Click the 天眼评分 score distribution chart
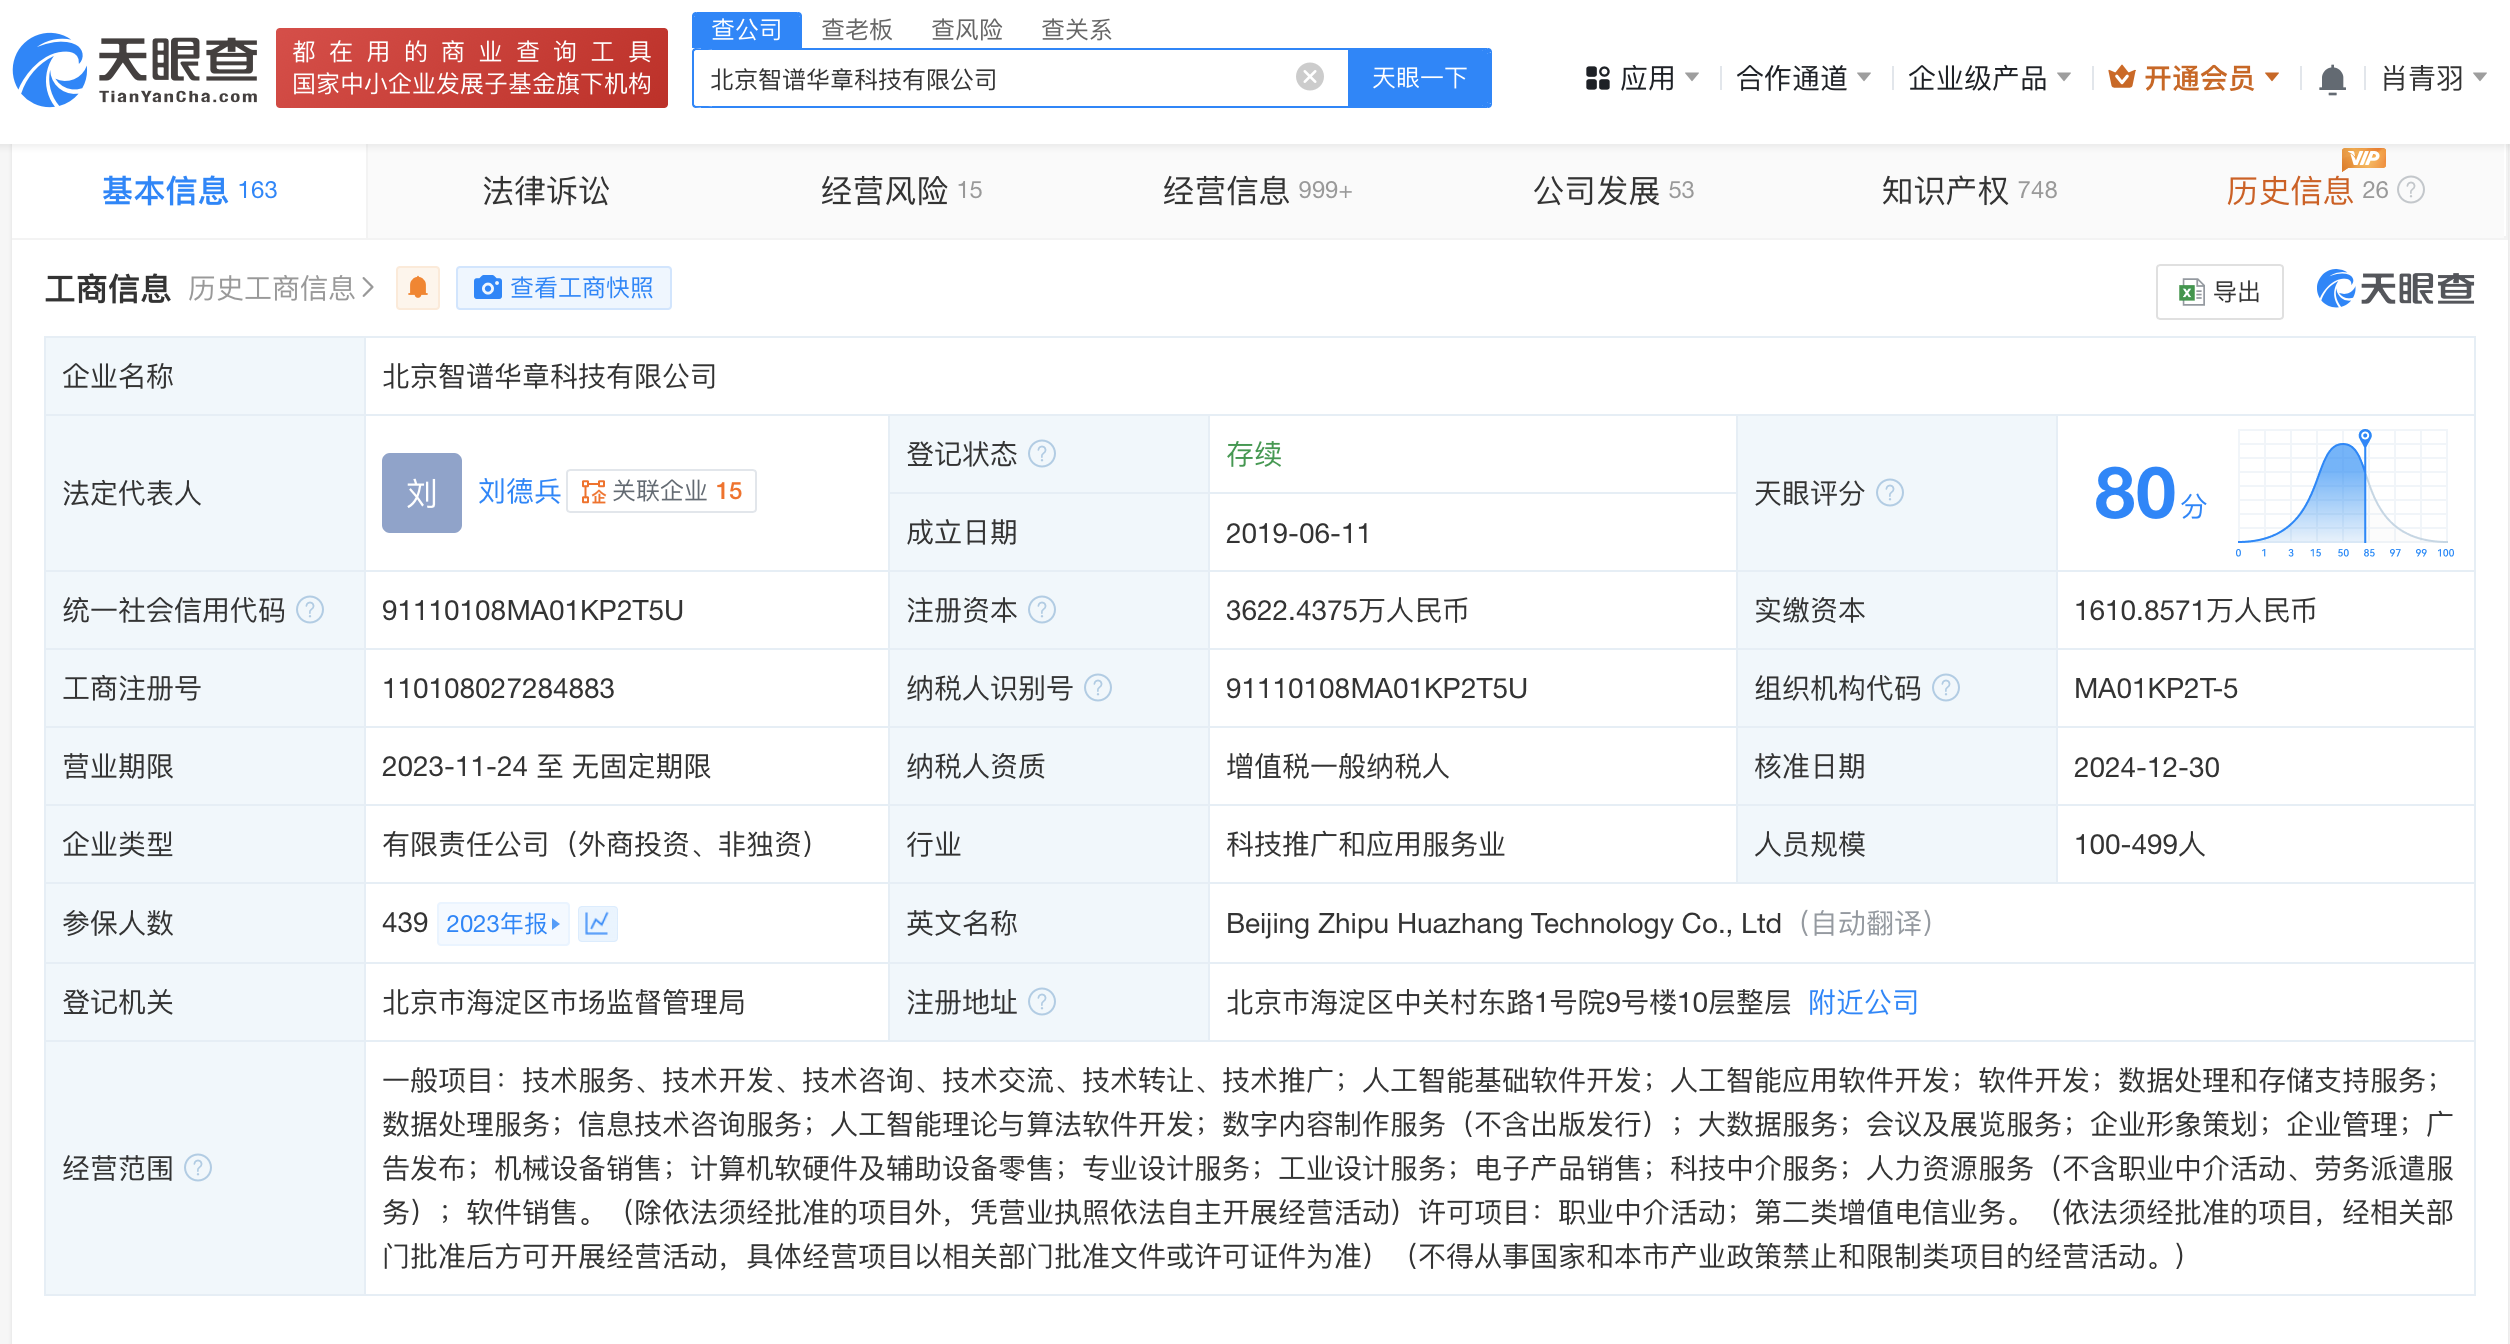The height and width of the screenshot is (1344, 2510). click(2343, 492)
